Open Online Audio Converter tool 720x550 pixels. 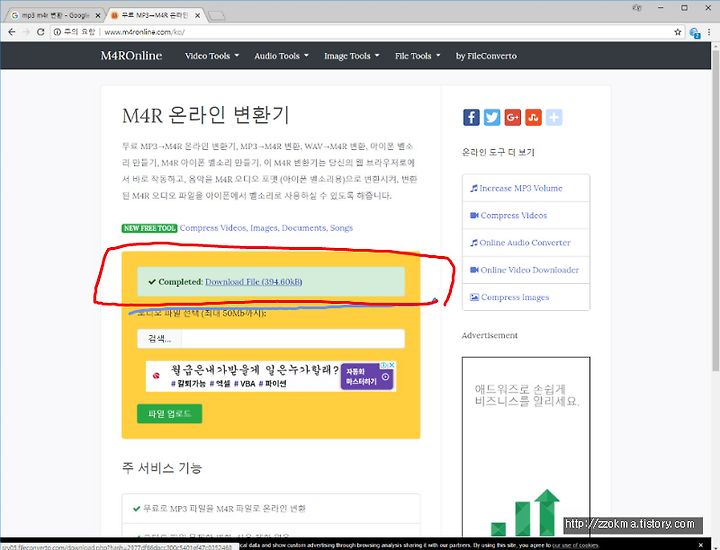526,242
